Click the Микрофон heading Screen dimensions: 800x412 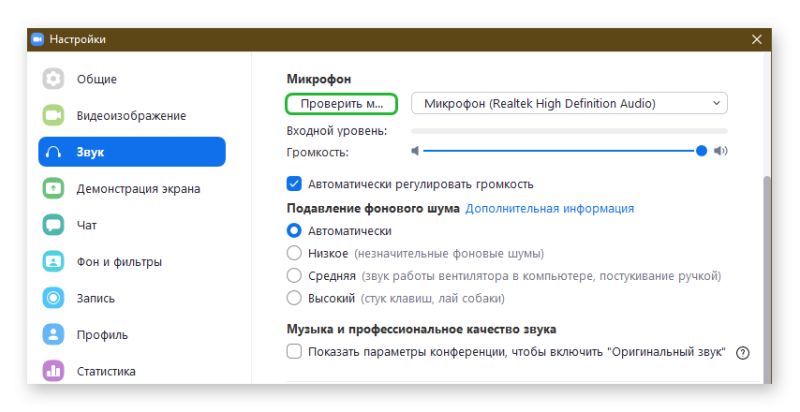319,79
